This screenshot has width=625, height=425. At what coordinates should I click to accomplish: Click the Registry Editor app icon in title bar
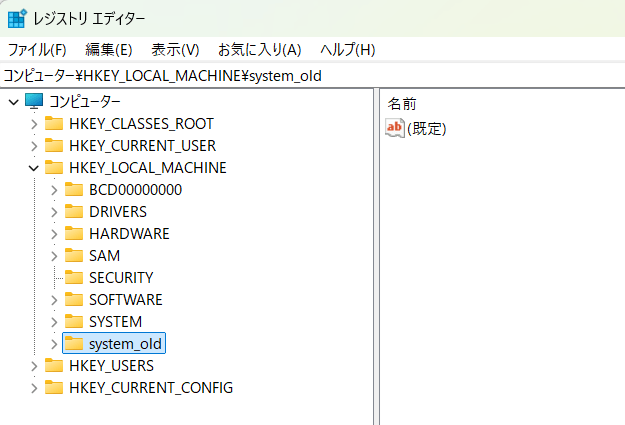click(x=17, y=19)
